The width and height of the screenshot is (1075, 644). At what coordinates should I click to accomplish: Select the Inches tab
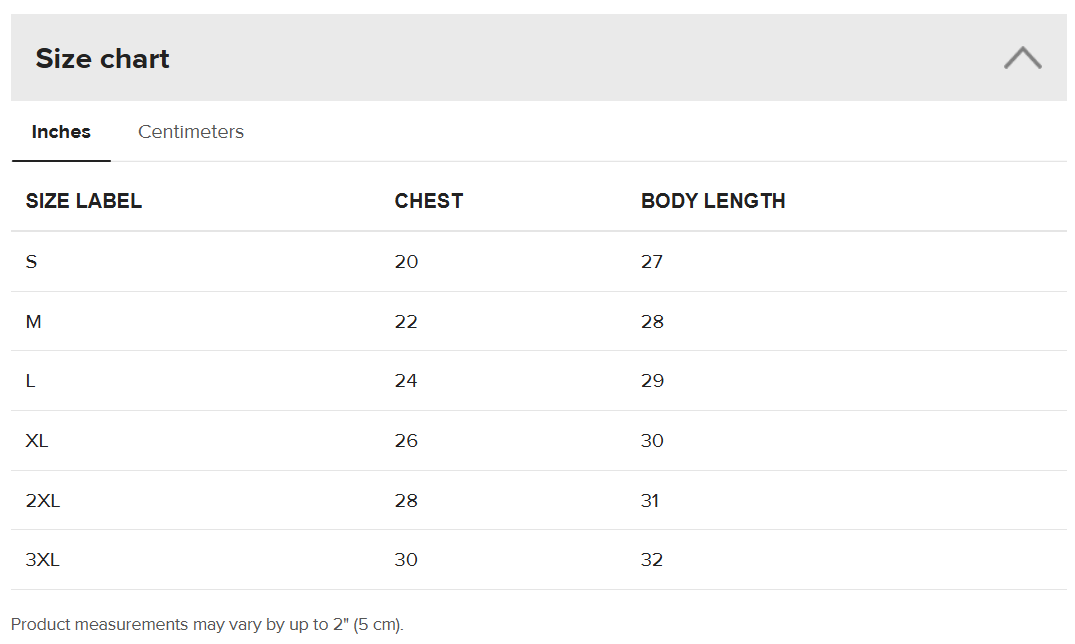(61, 132)
